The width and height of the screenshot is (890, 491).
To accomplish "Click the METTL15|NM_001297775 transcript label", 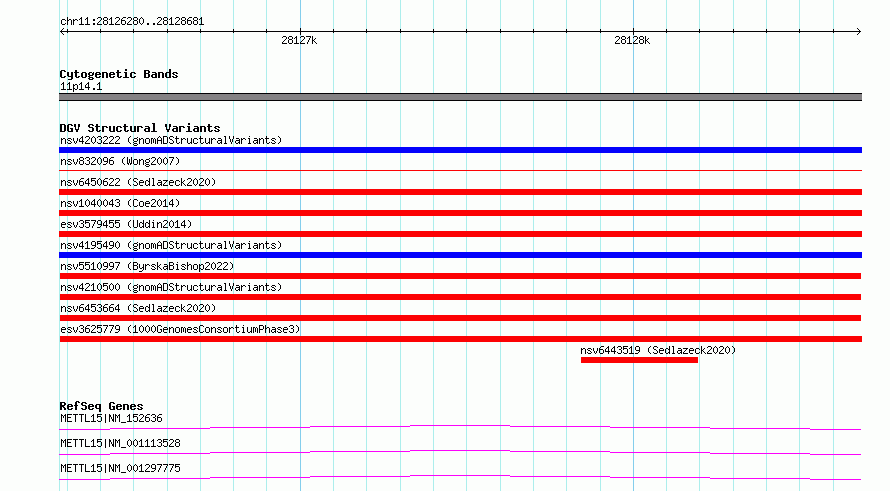I will coord(120,468).
